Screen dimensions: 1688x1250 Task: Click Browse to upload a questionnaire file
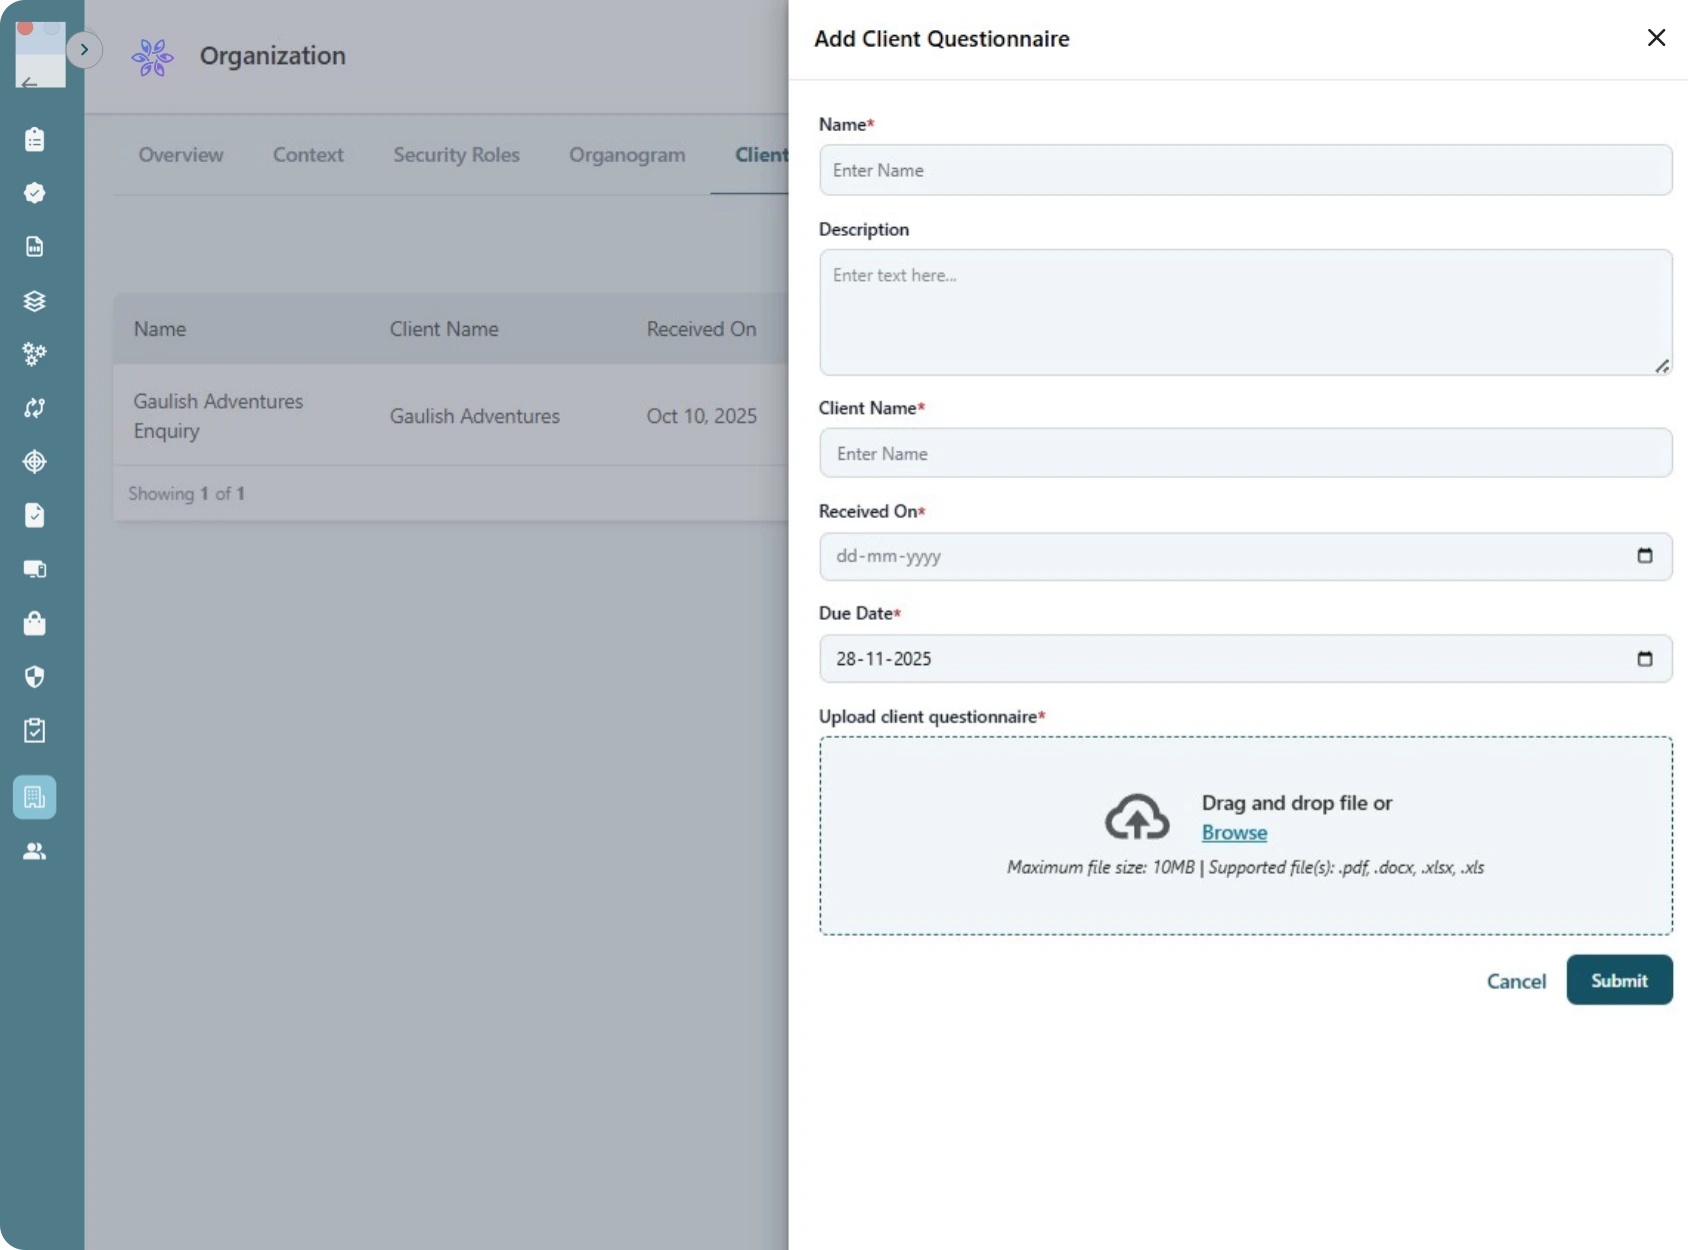coord(1234,832)
